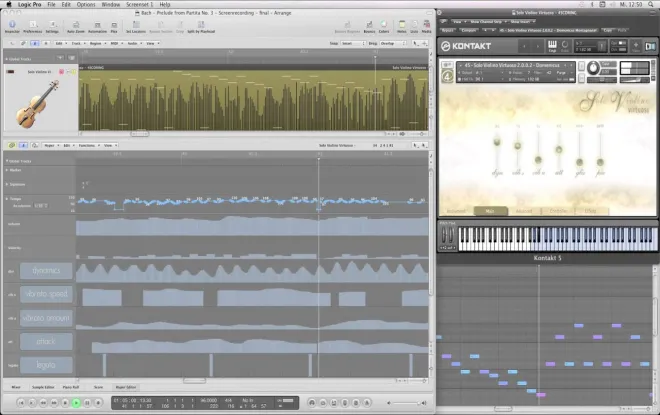The height and width of the screenshot is (415, 660).
Task: Pause playback in the transport bar
Action: [x=87, y=403]
